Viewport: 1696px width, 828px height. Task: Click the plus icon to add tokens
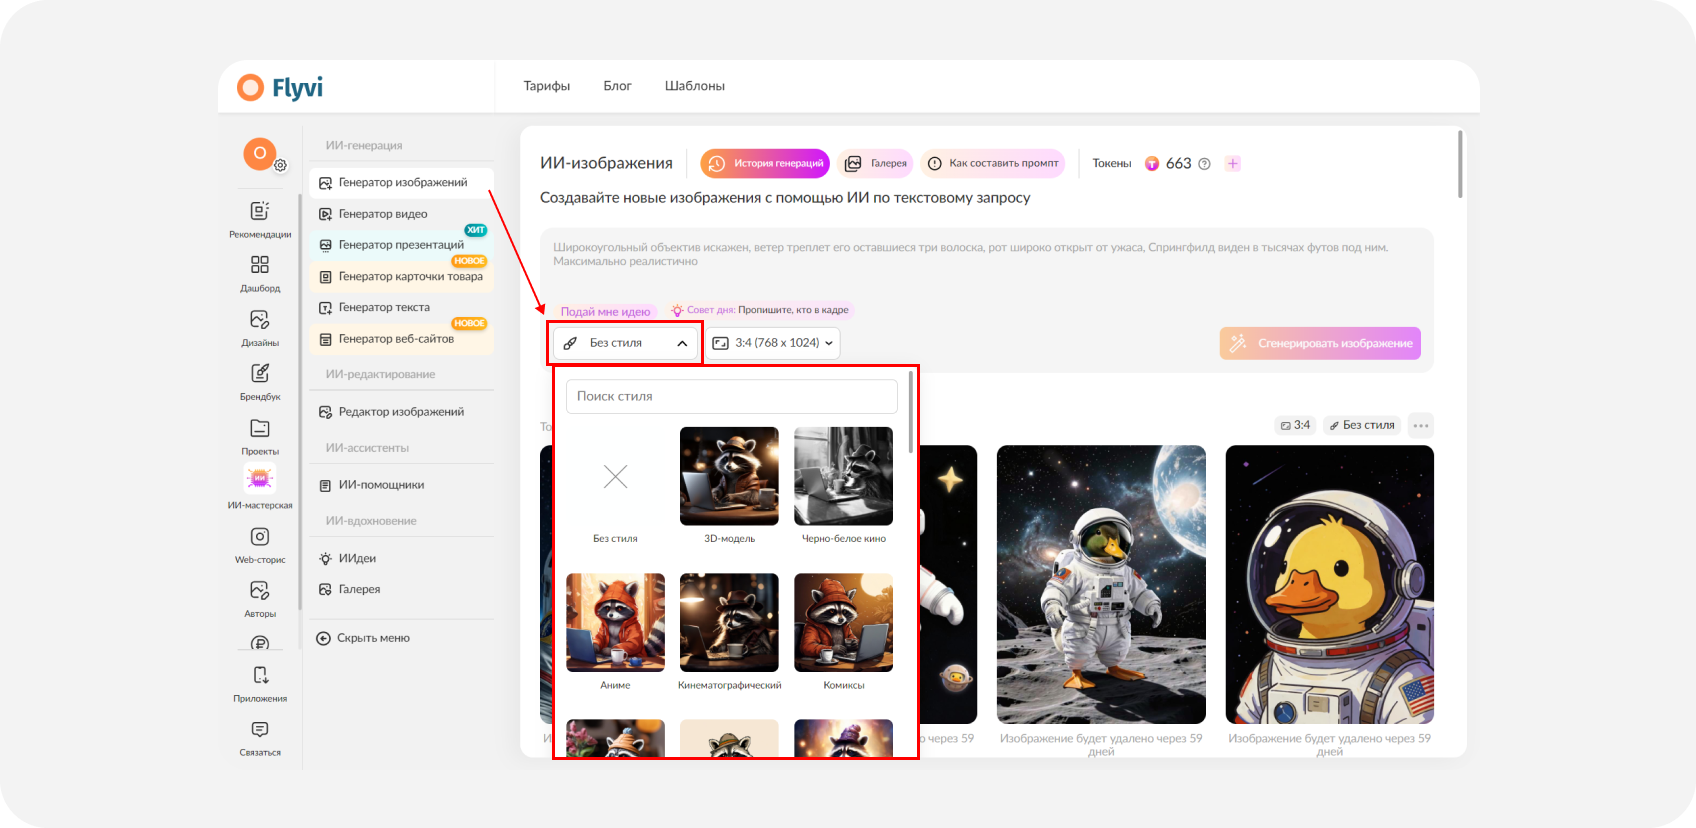1233,164
